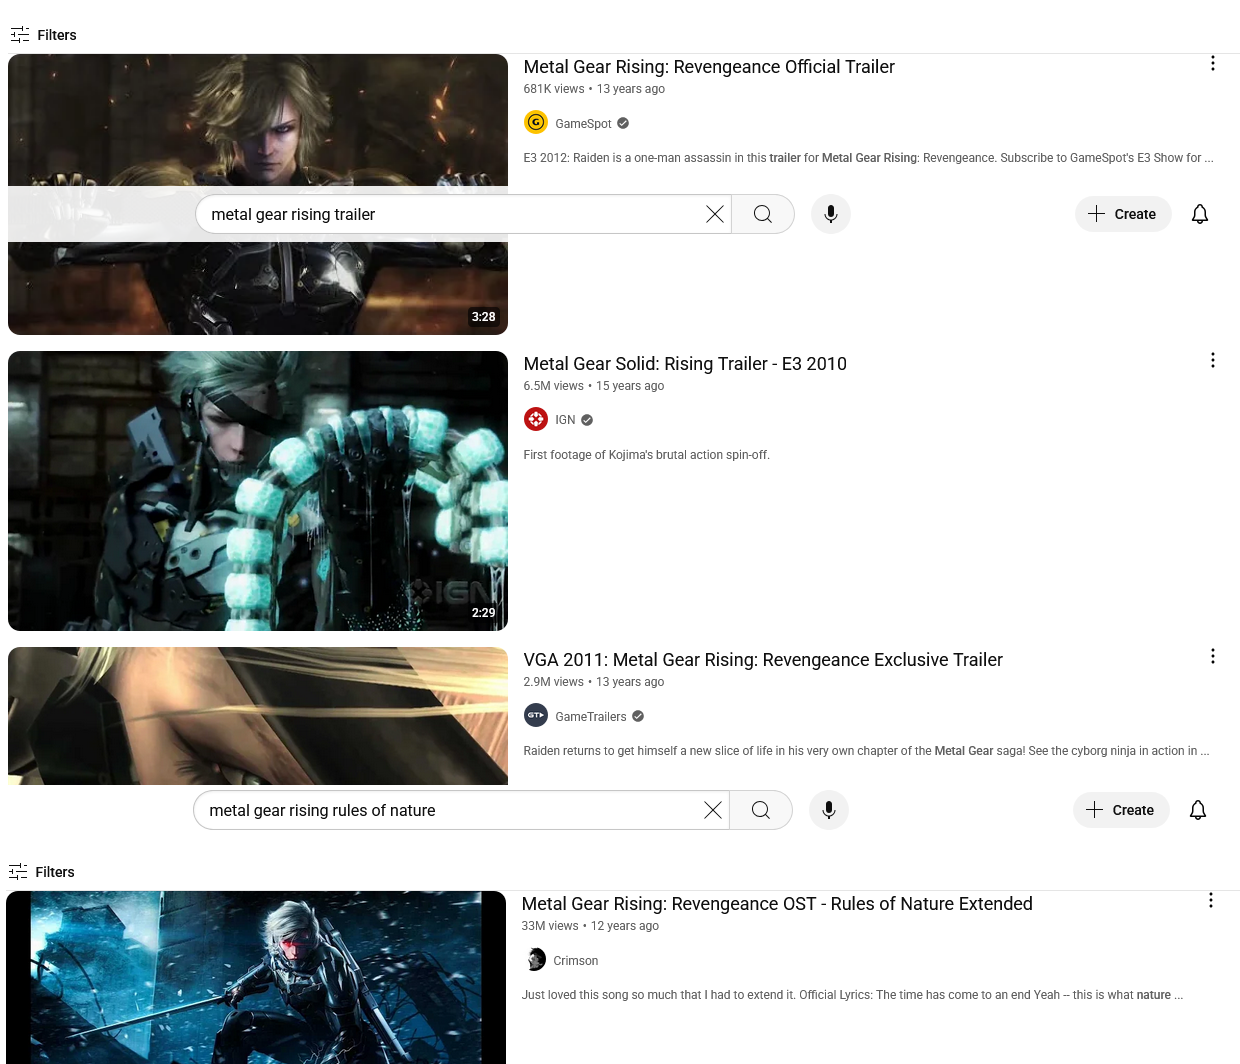Open the GameTrailers channel avatar
The height and width of the screenshot is (1064, 1240).
(x=536, y=715)
